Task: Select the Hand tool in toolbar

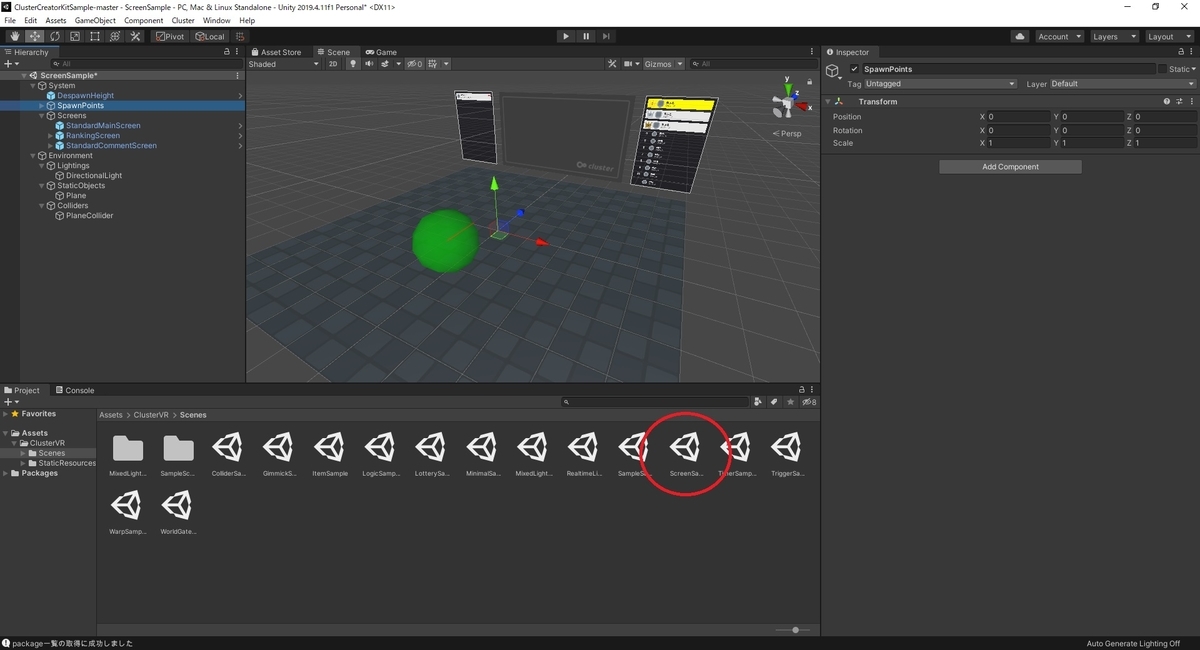Action: click(x=14, y=36)
